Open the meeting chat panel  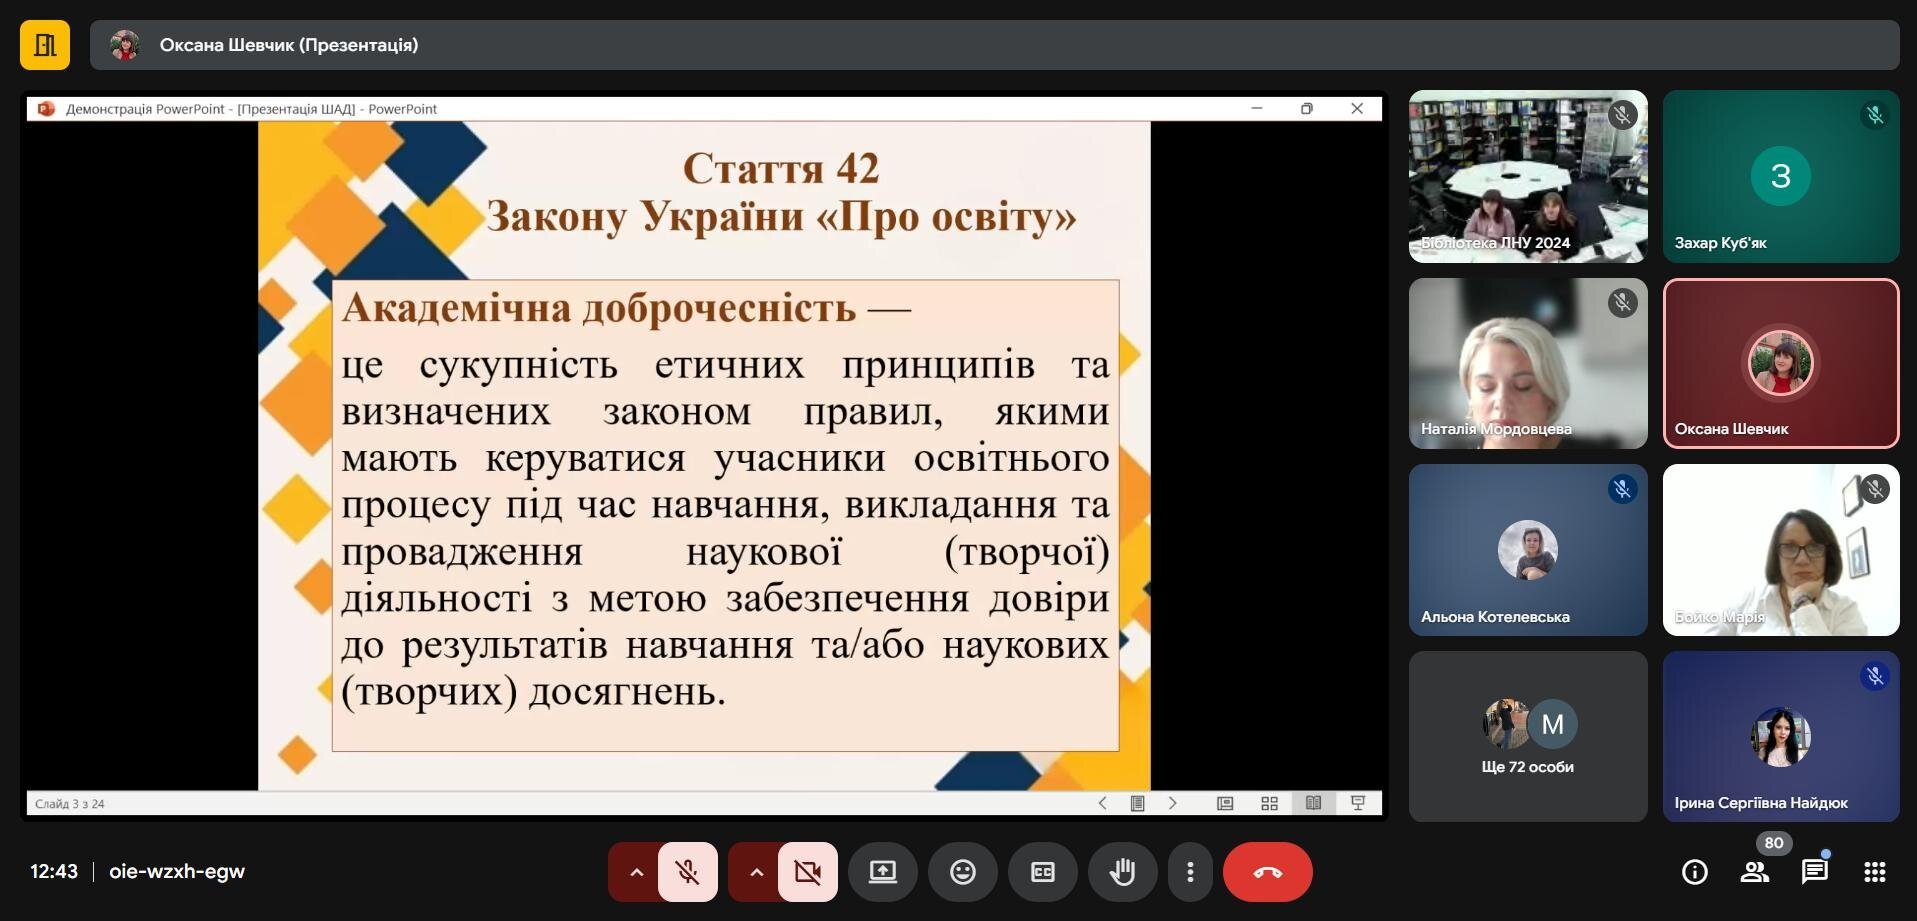click(x=1815, y=872)
